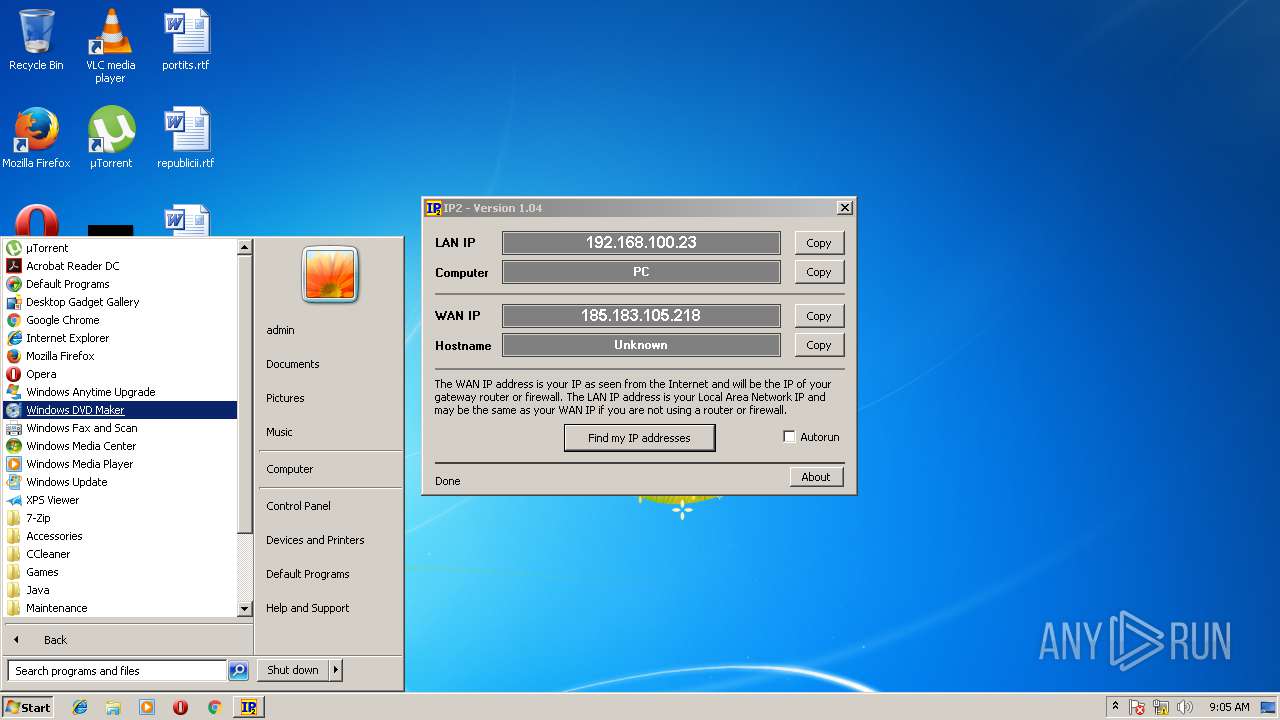Open Internet Explorer taskbar icon

click(80, 707)
